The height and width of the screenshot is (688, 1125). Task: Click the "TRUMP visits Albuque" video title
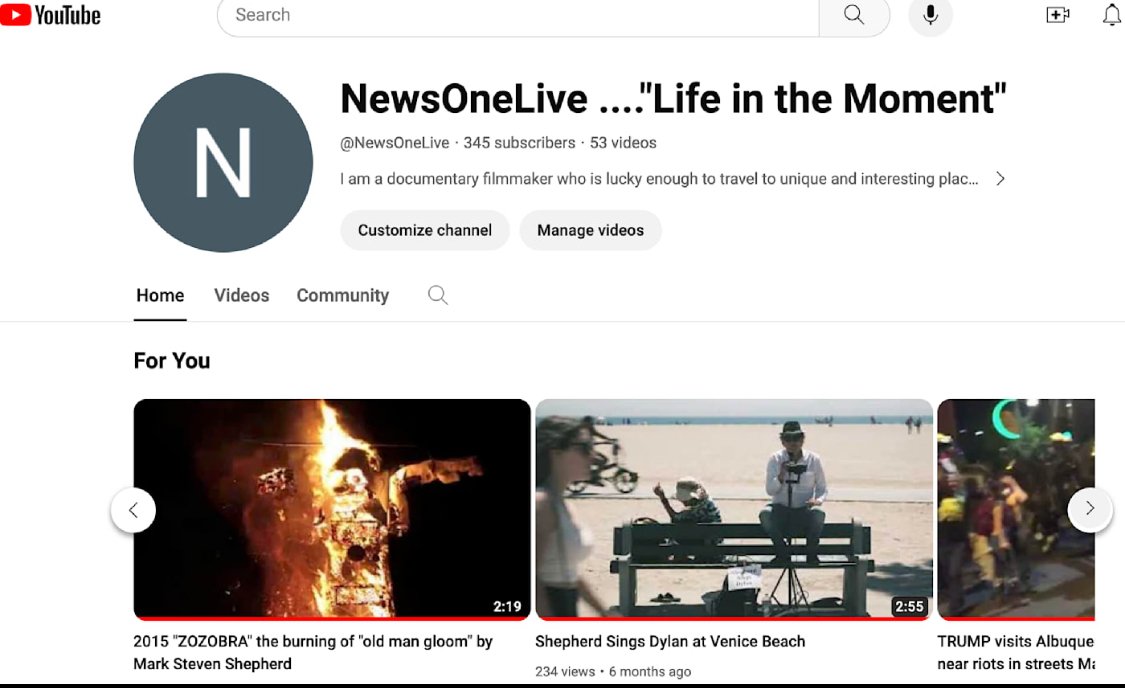pos(1015,652)
